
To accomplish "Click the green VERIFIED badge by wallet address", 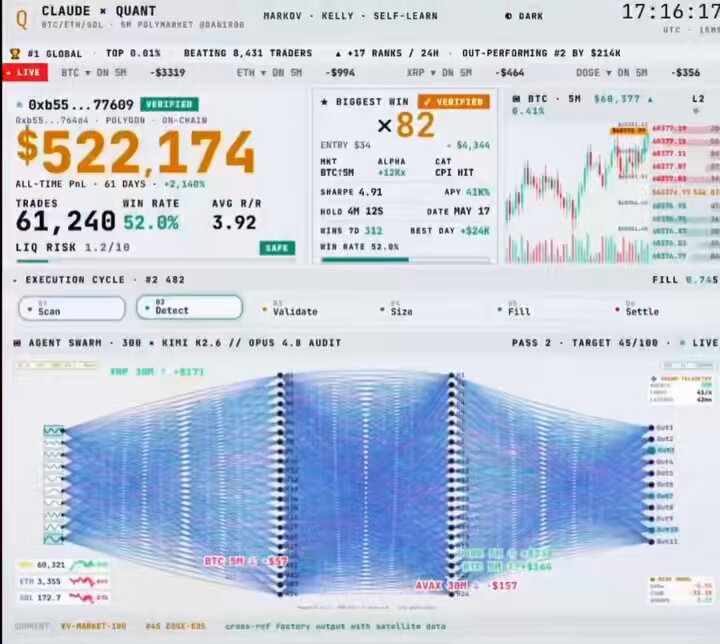I will point(169,104).
